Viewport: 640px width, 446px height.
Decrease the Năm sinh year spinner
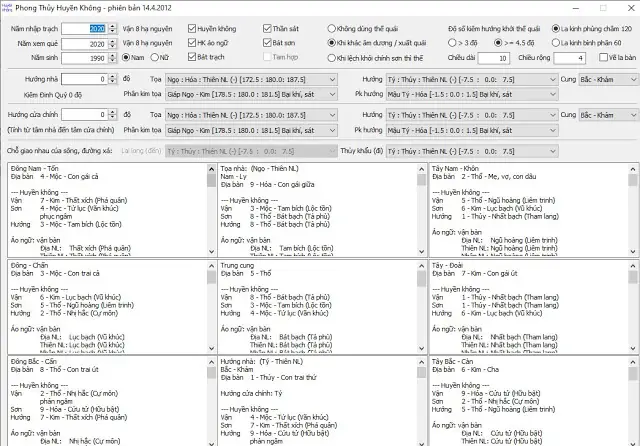[x=113, y=61]
